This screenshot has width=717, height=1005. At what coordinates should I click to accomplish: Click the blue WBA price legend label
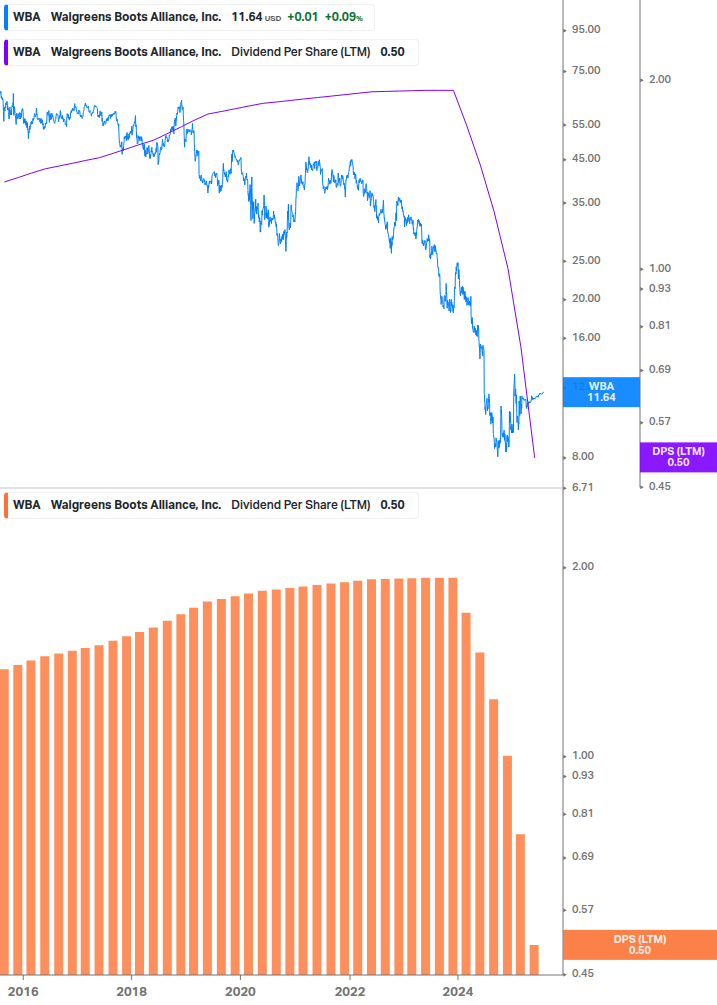coord(189,17)
